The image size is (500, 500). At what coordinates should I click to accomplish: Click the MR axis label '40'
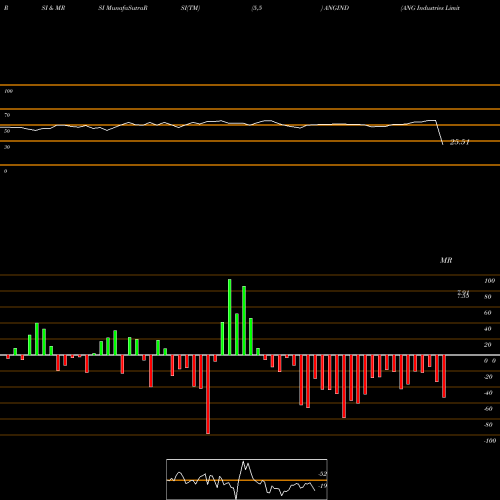pyautogui.click(x=488, y=329)
